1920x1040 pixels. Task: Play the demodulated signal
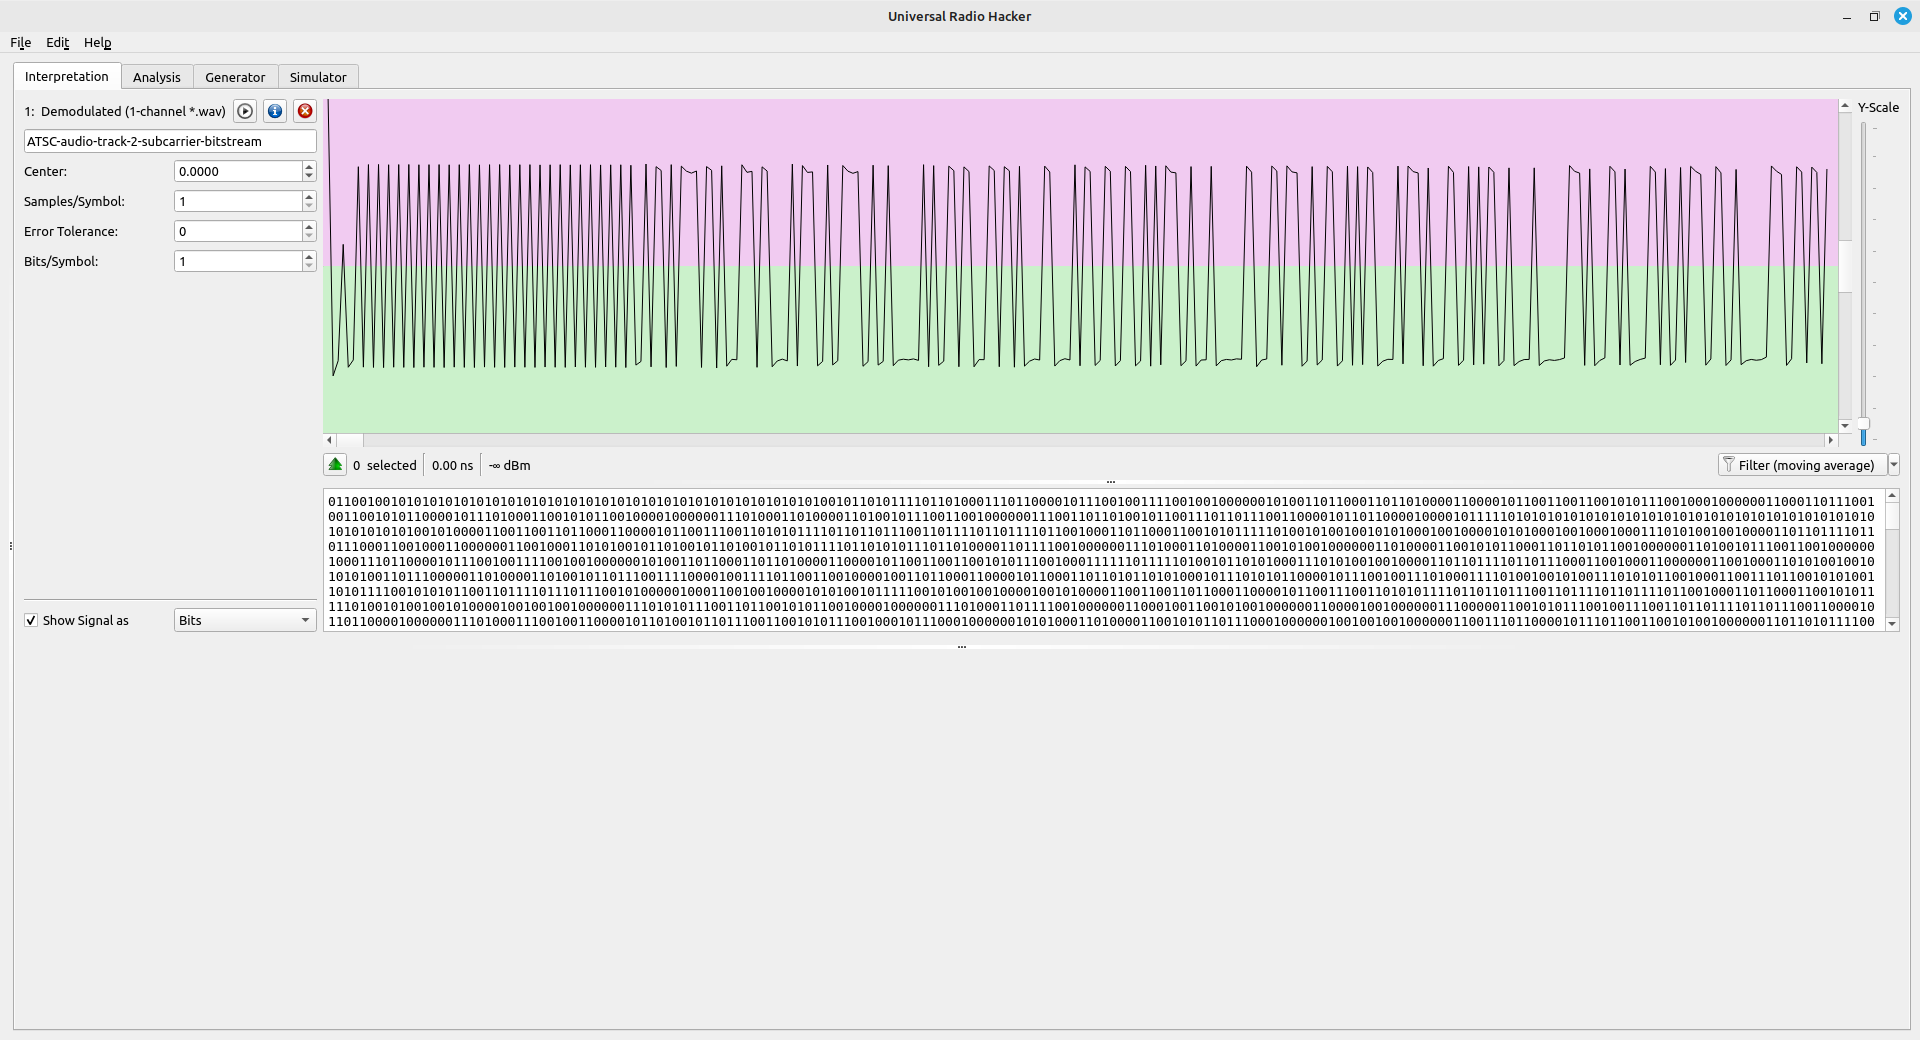click(x=245, y=111)
